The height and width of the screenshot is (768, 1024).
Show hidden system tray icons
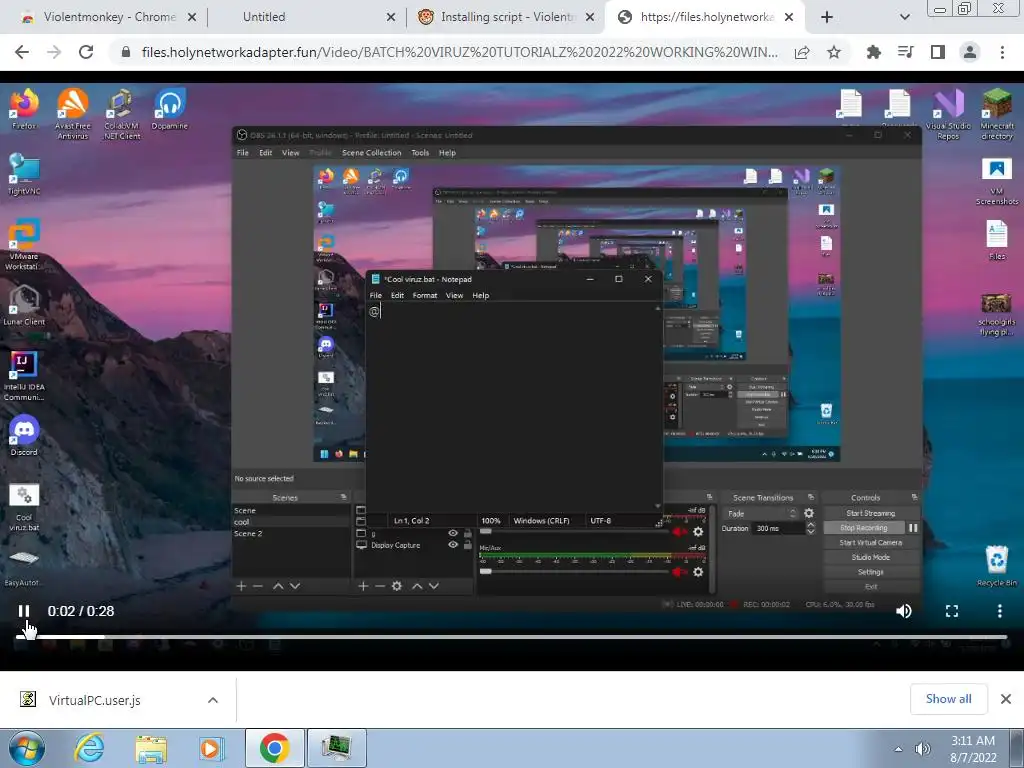[899, 749]
